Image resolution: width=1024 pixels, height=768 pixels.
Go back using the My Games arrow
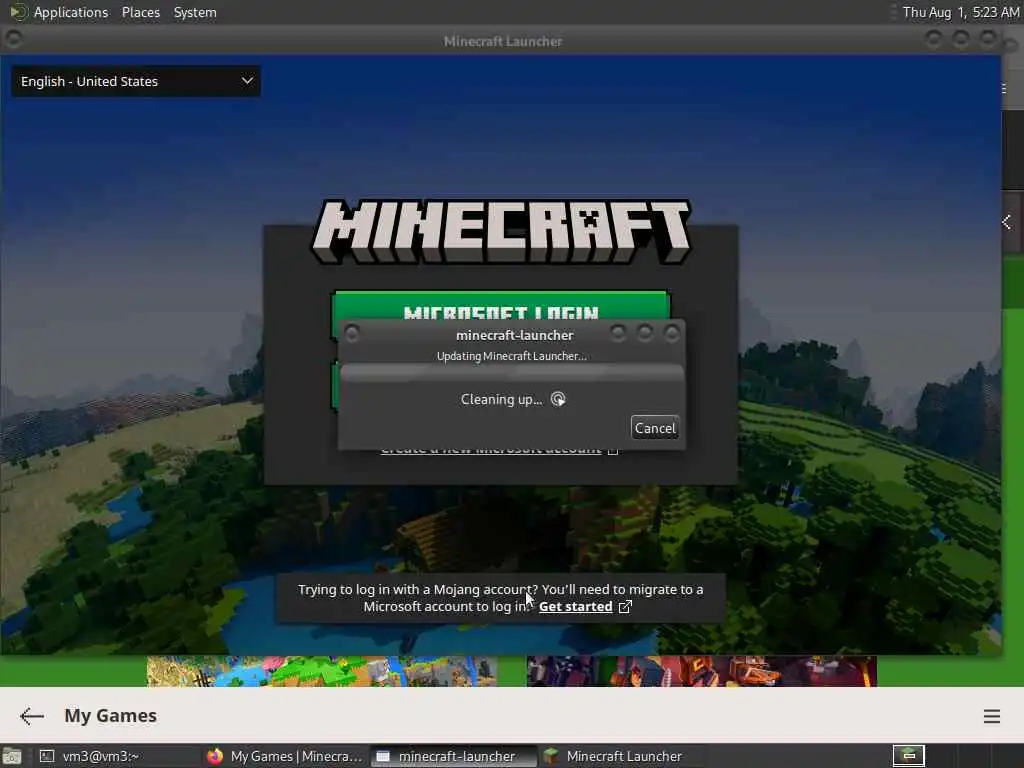point(31,716)
